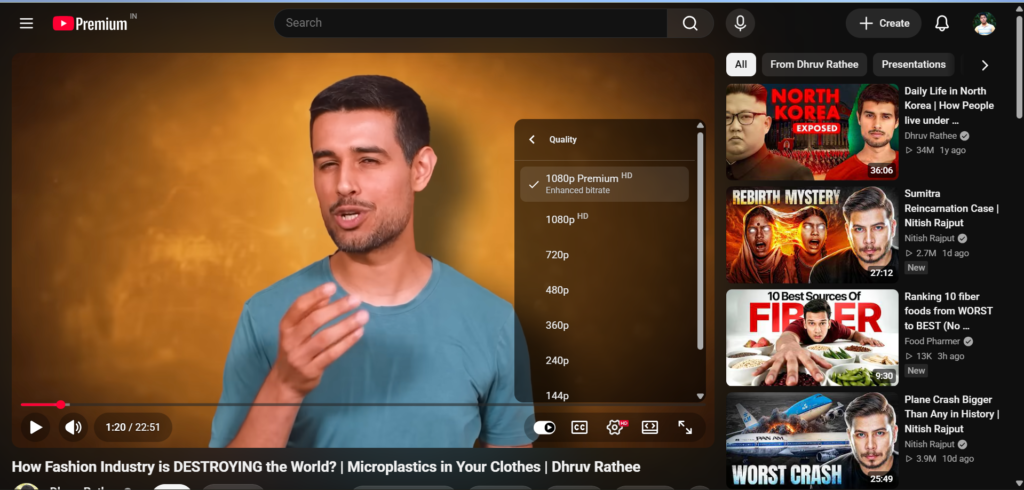This screenshot has height=490, width=1024.
Task: Select the From Dhruv Rathee chip
Action: tap(814, 65)
